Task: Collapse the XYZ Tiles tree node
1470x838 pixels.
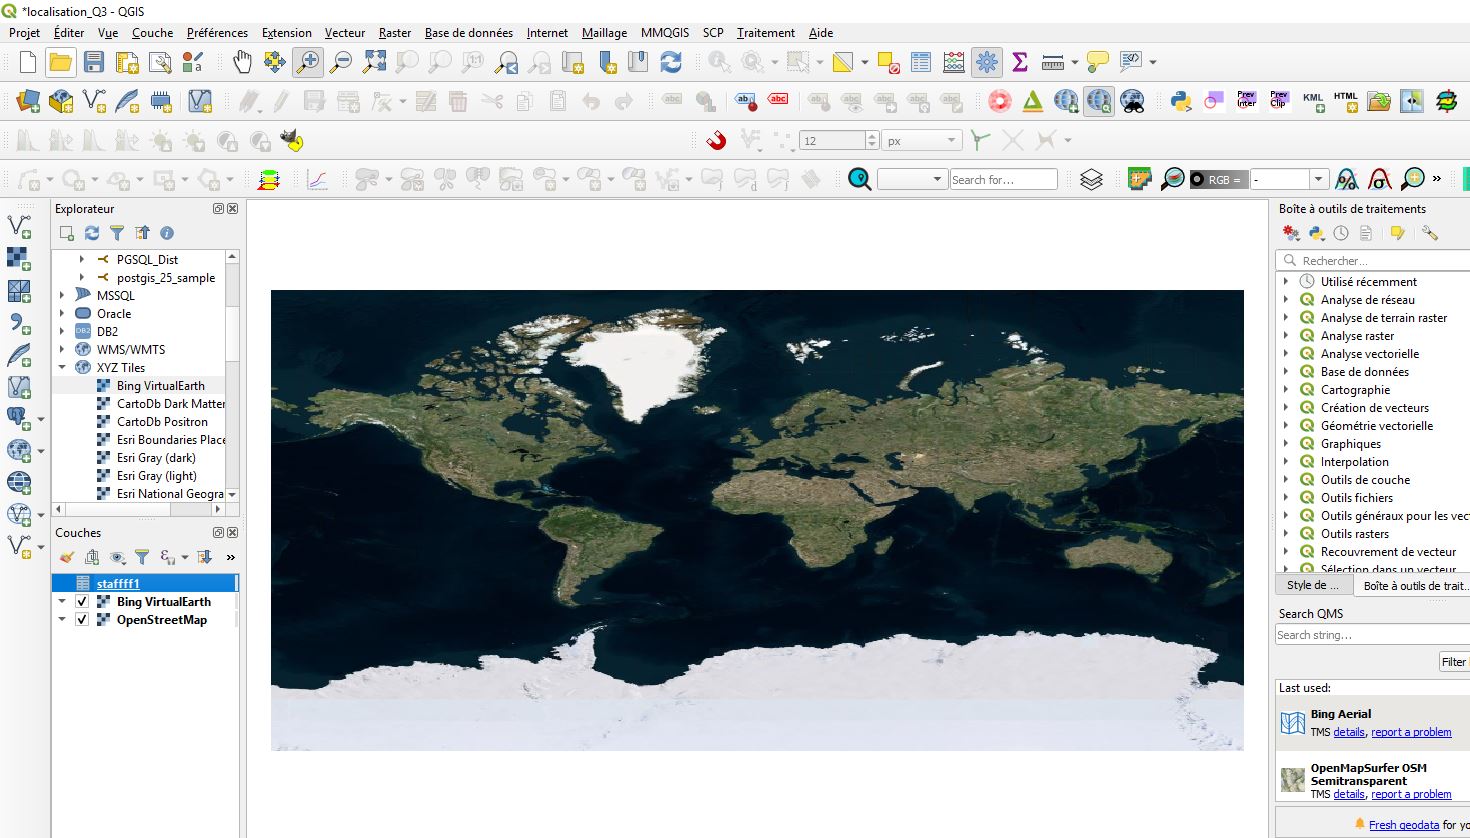Action: (x=62, y=367)
